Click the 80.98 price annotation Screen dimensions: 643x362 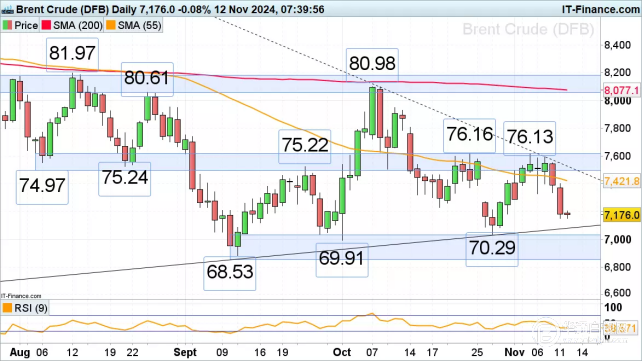pos(372,64)
